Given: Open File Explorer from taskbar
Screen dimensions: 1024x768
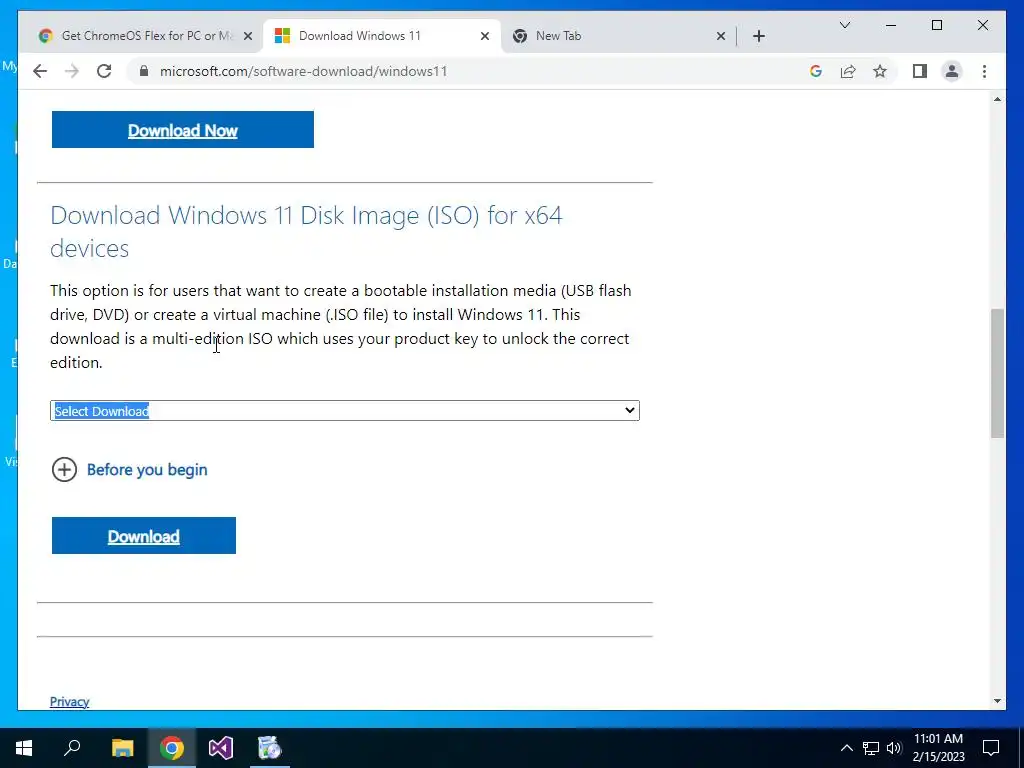Looking at the screenshot, I should tap(122, 748).
